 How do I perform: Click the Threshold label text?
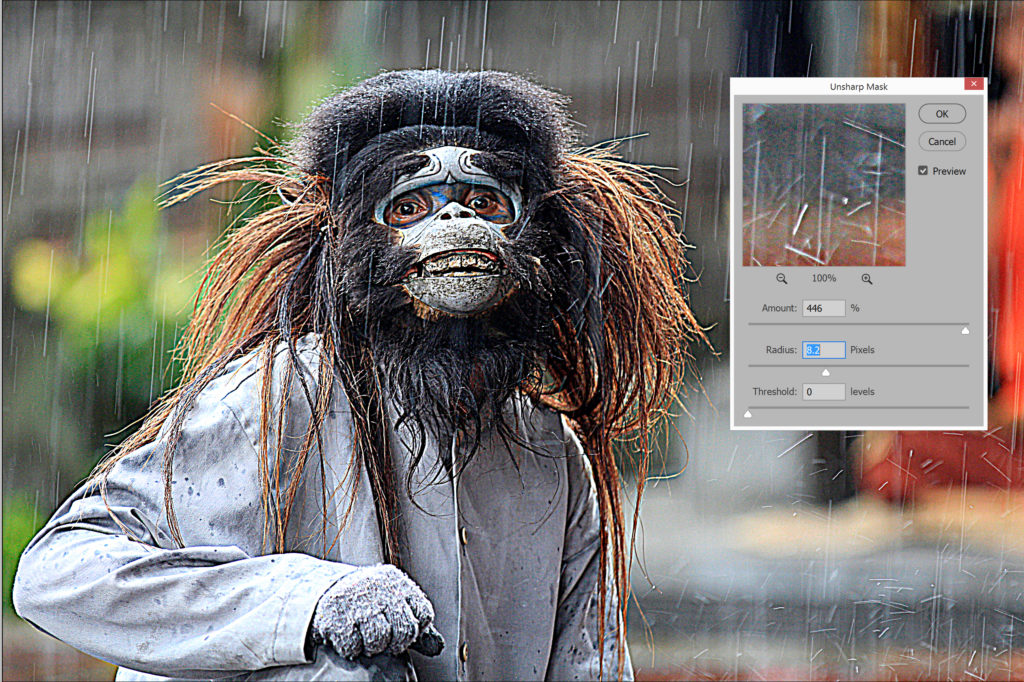click(774, 392)
